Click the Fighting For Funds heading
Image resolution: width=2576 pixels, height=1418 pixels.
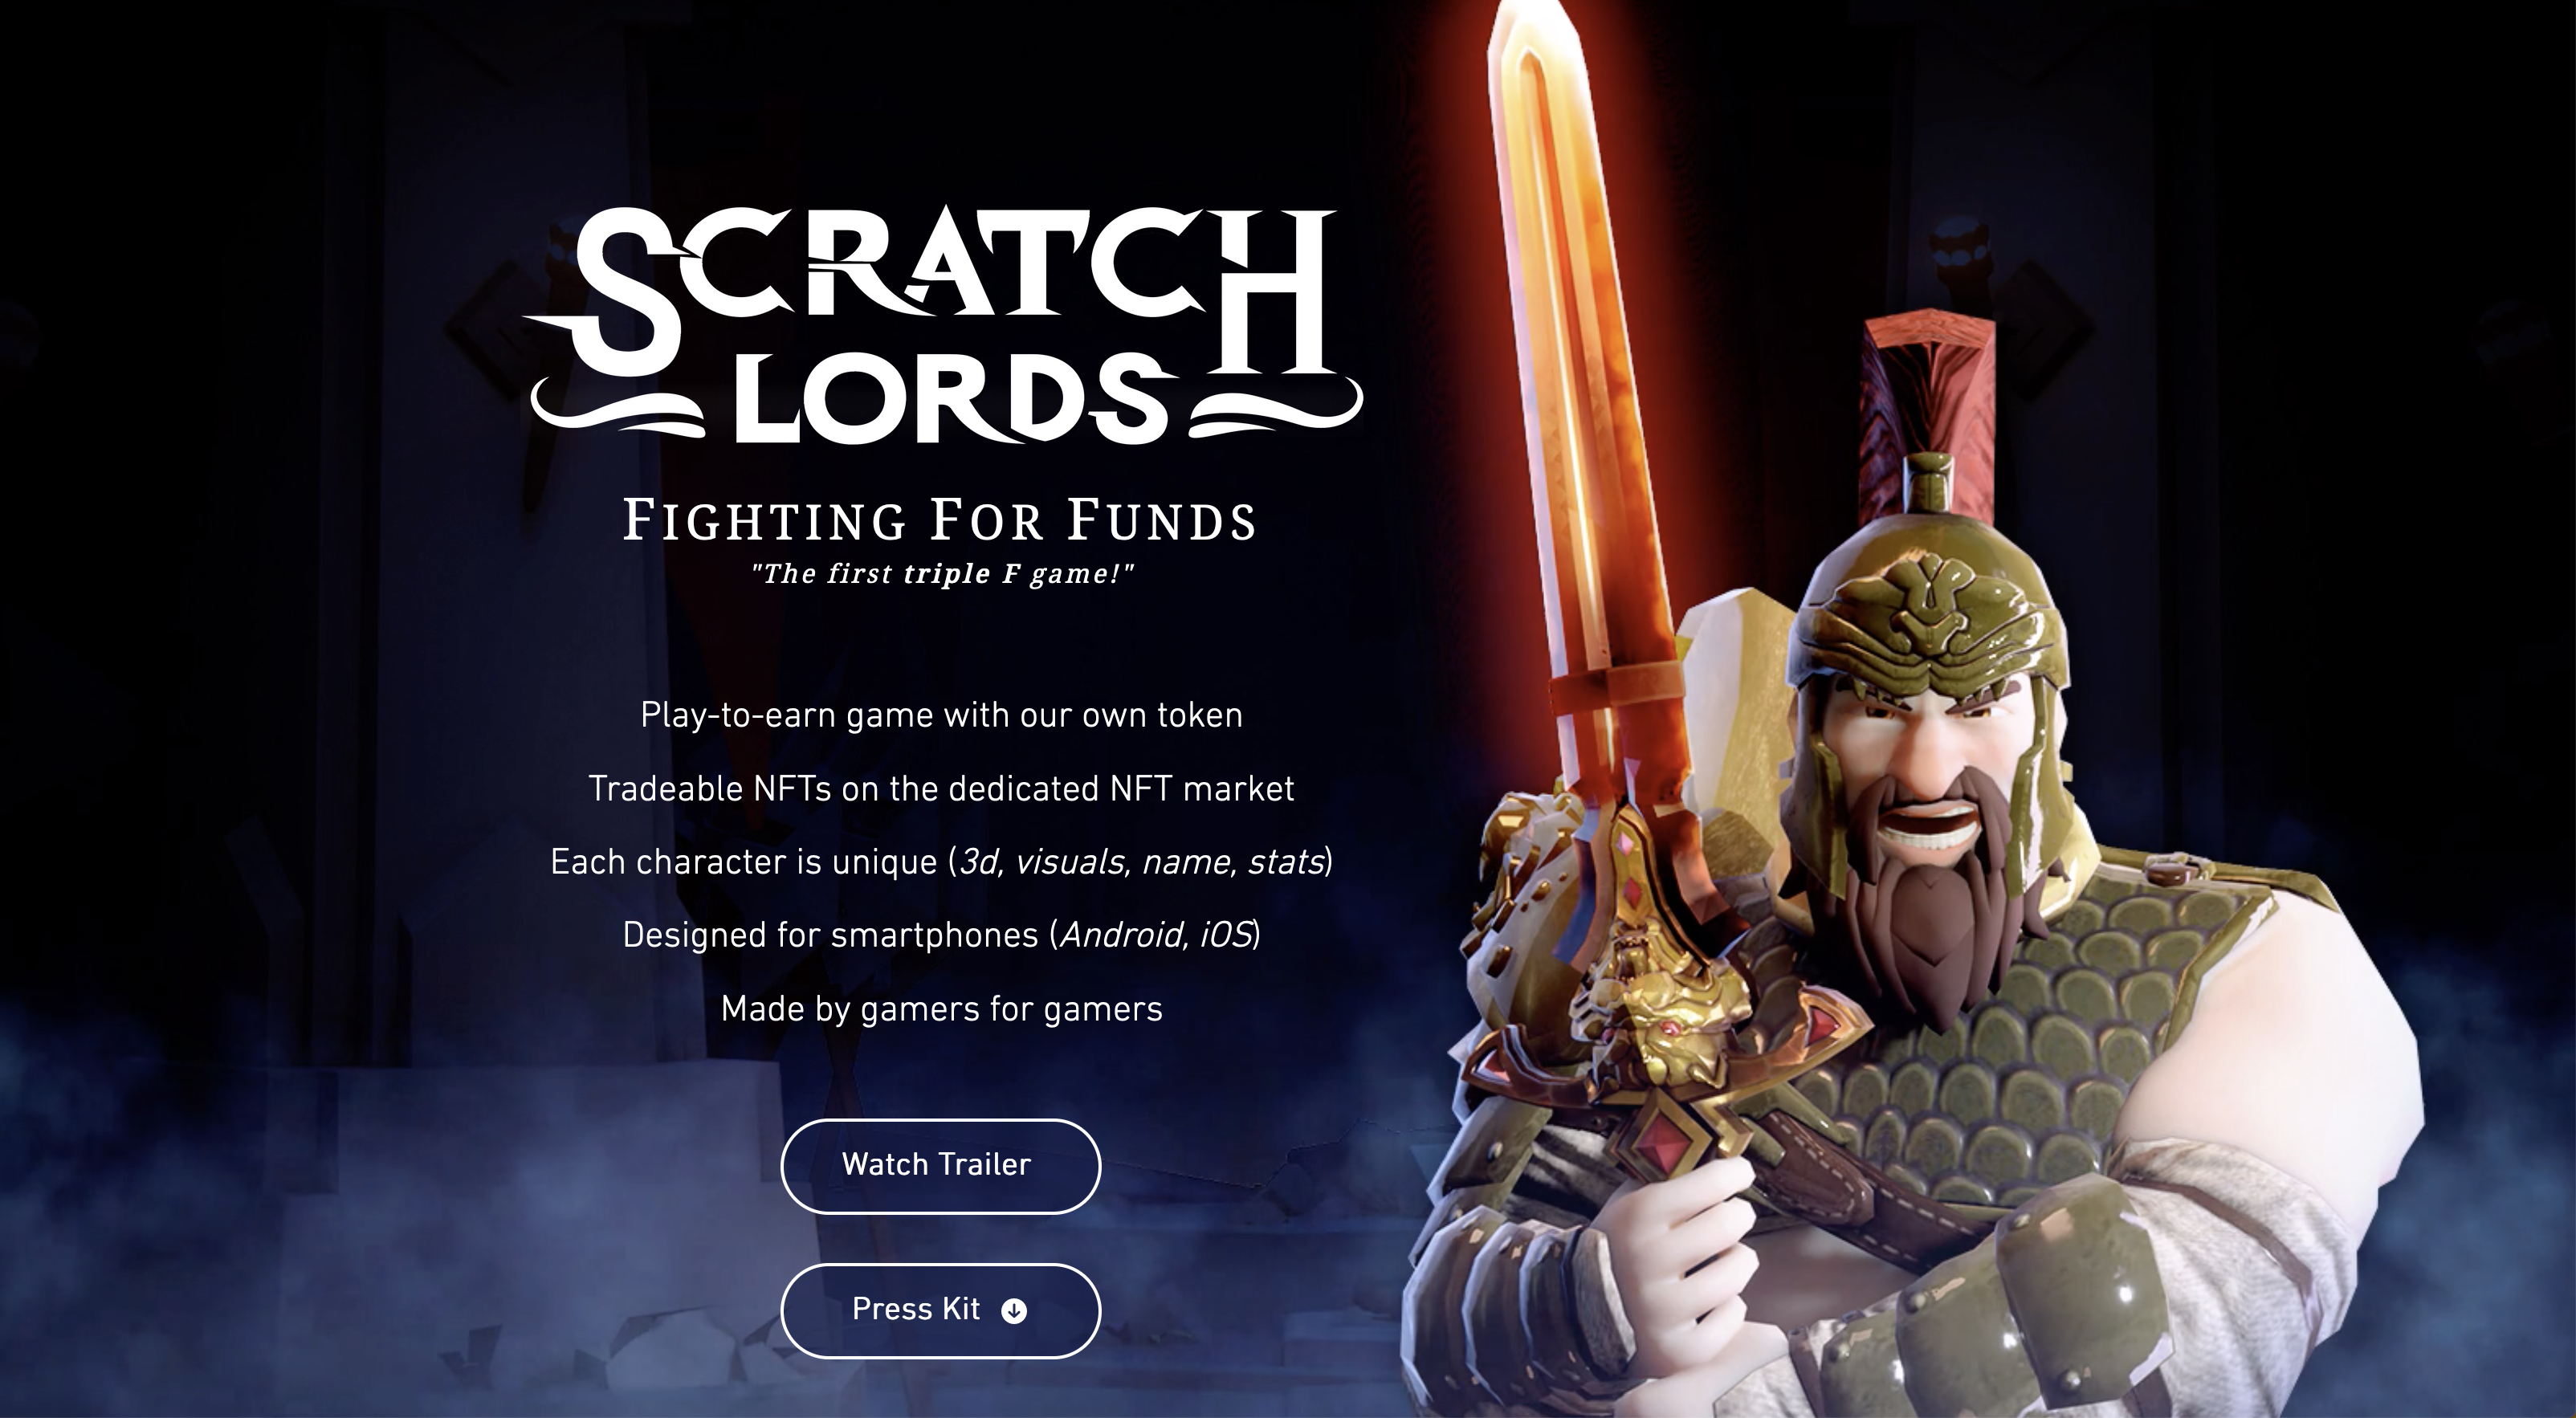940,521
